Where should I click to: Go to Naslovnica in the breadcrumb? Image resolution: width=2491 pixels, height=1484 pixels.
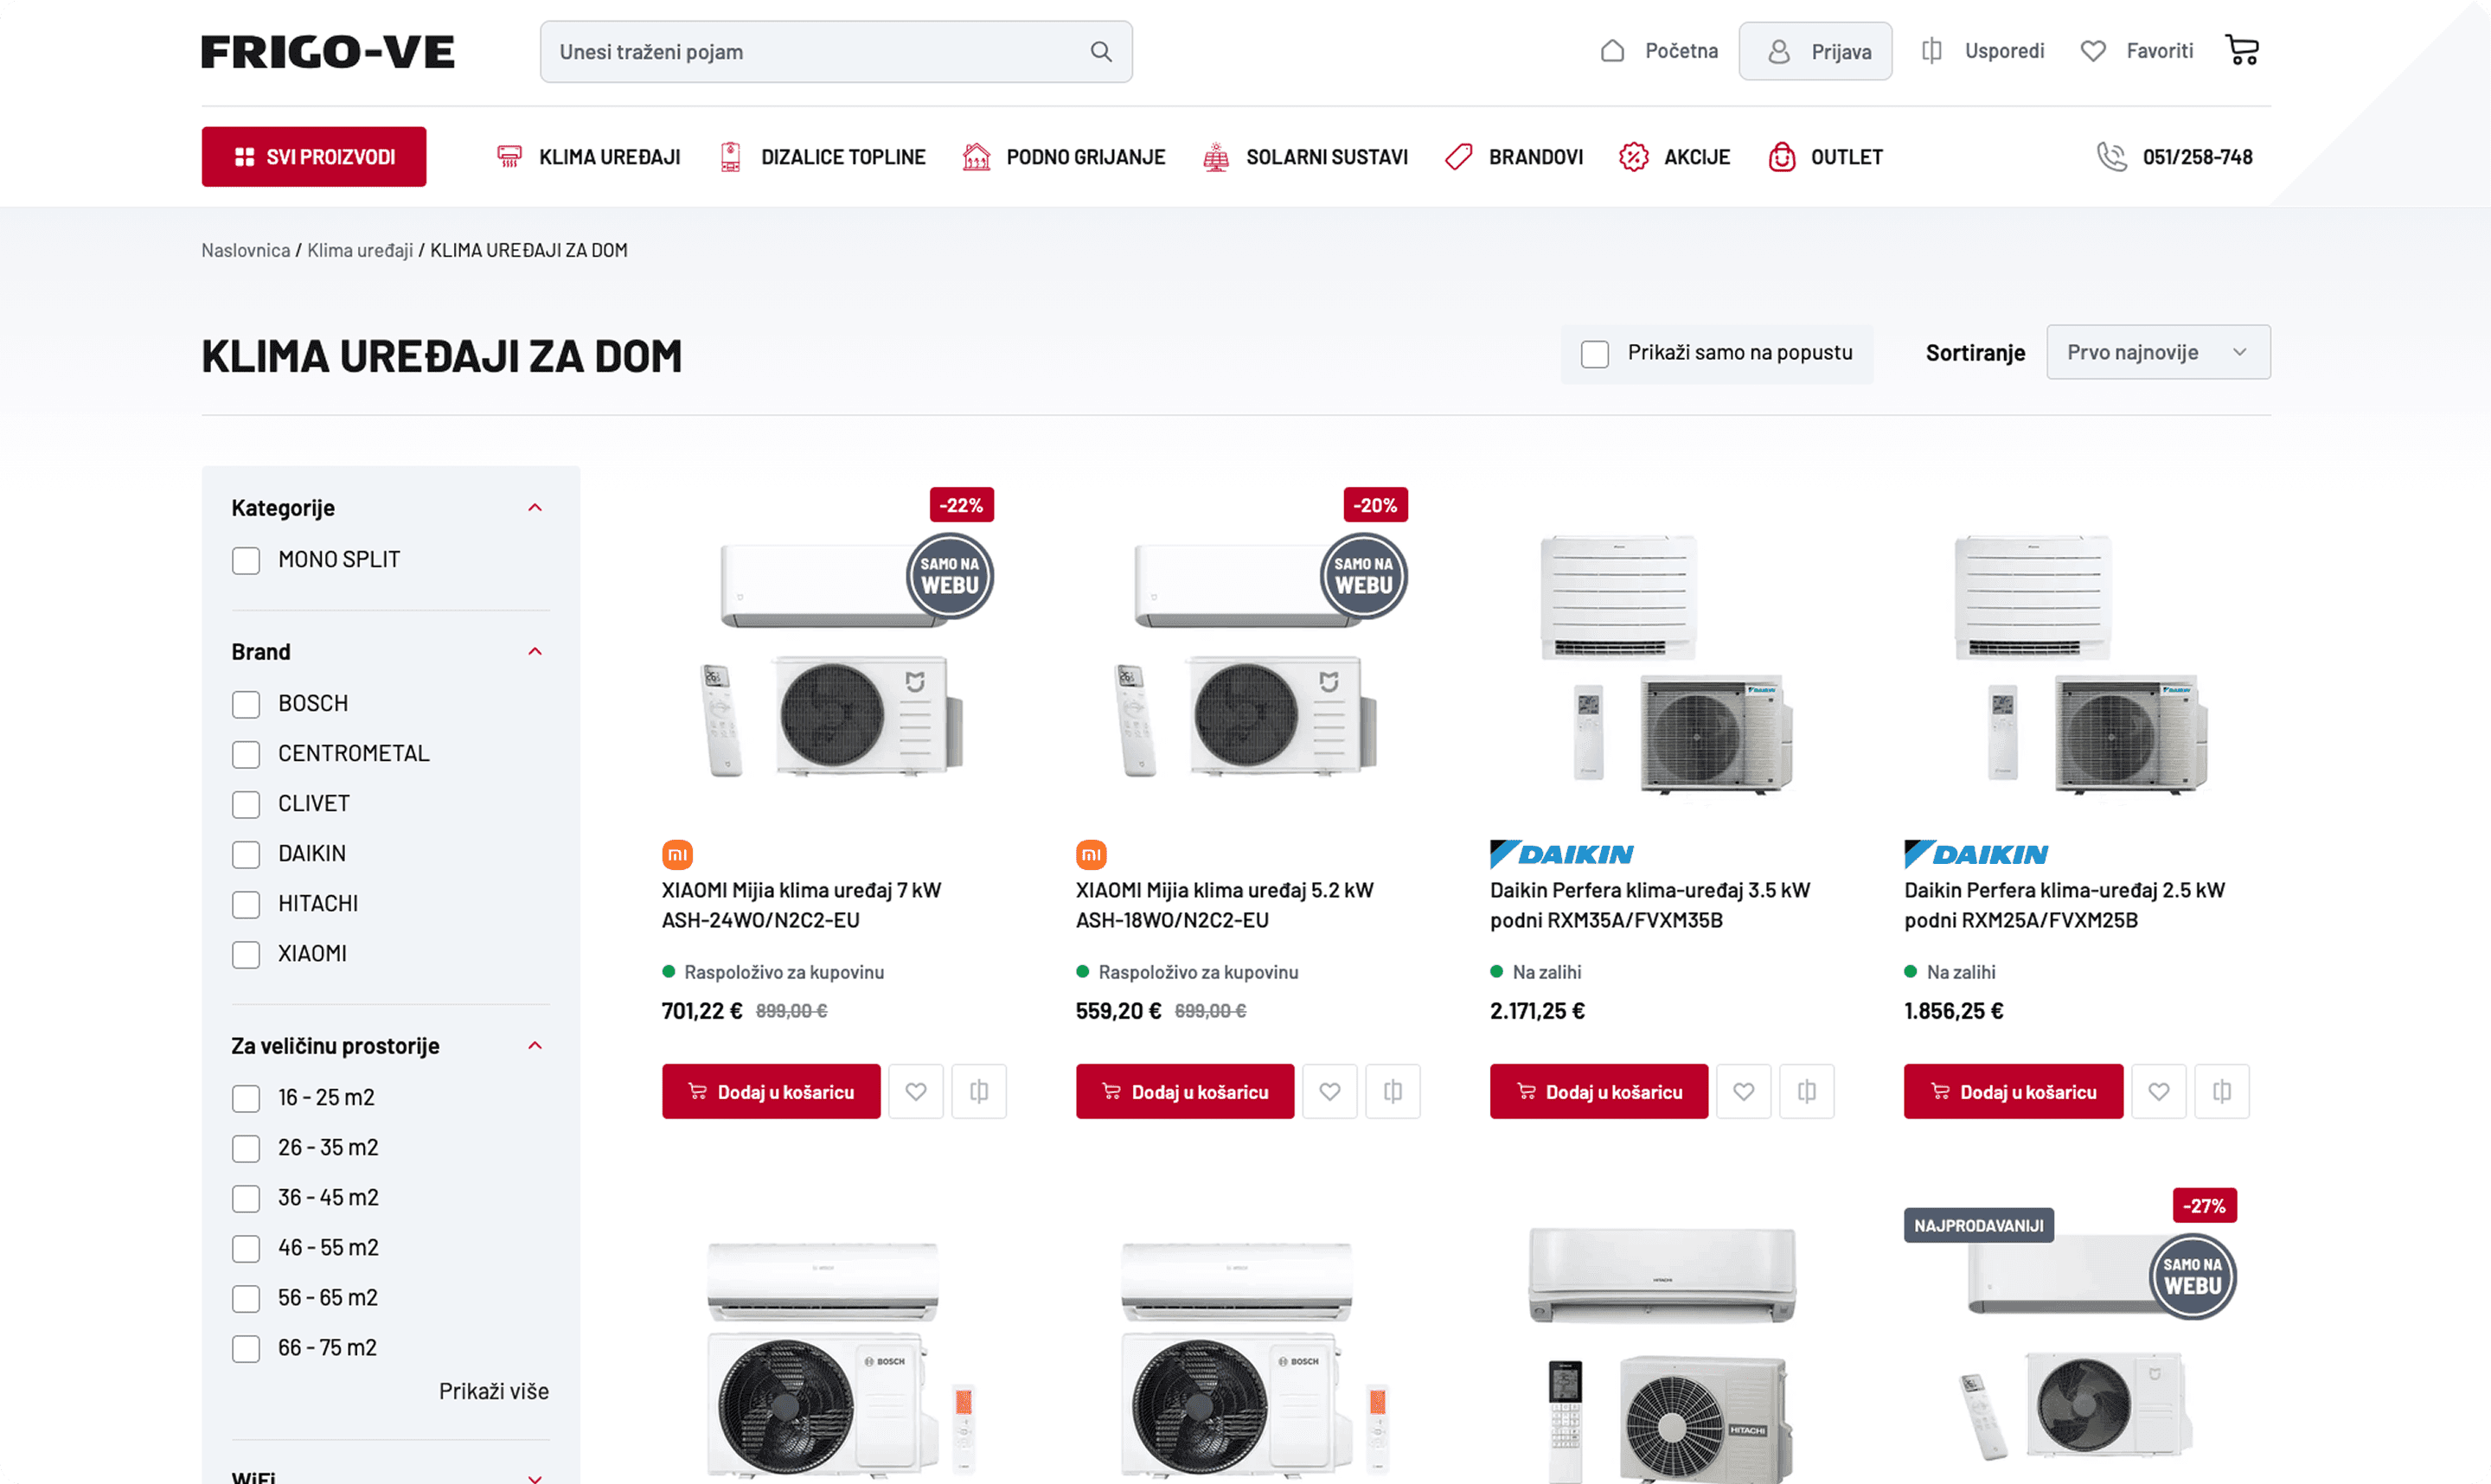(246, 250)
